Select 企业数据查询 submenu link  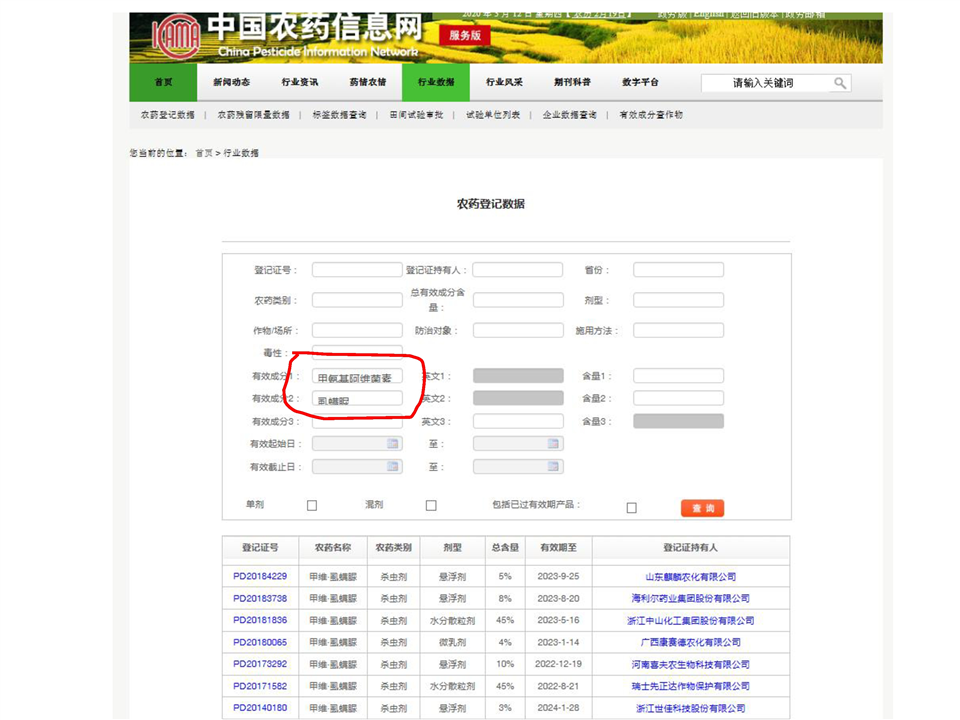(x=569, y=114)
